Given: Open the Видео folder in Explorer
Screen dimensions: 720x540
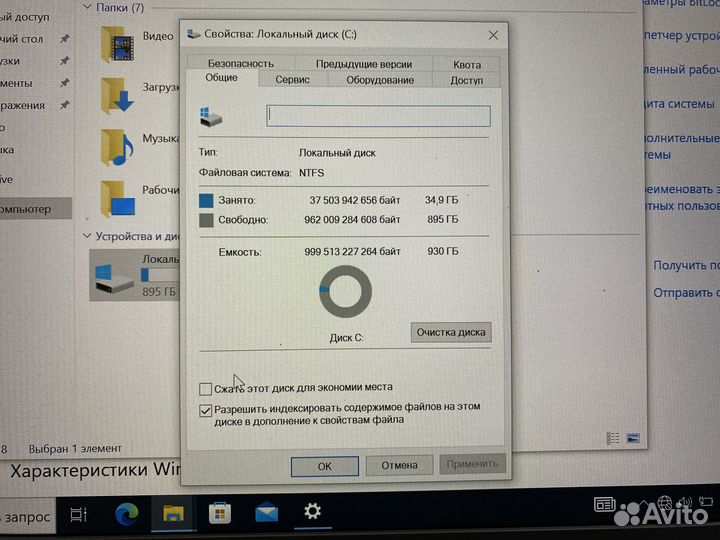Looking at the screenshot, I should (x=118, y=45).
